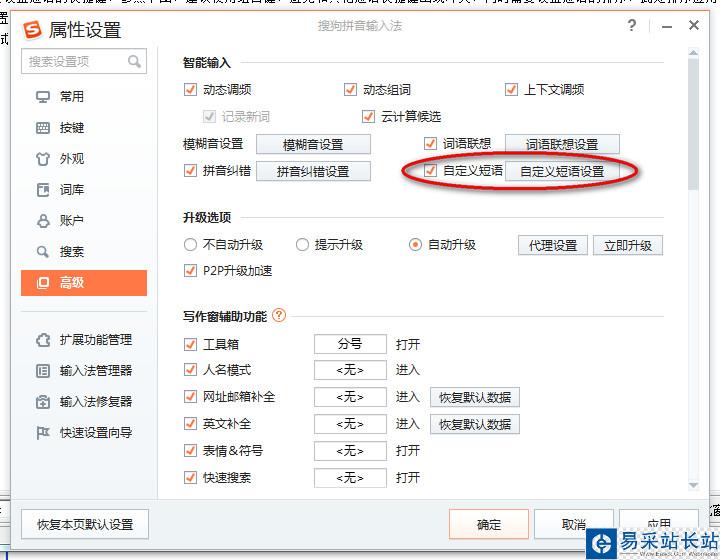Click the 取消 button

point(574,524)
